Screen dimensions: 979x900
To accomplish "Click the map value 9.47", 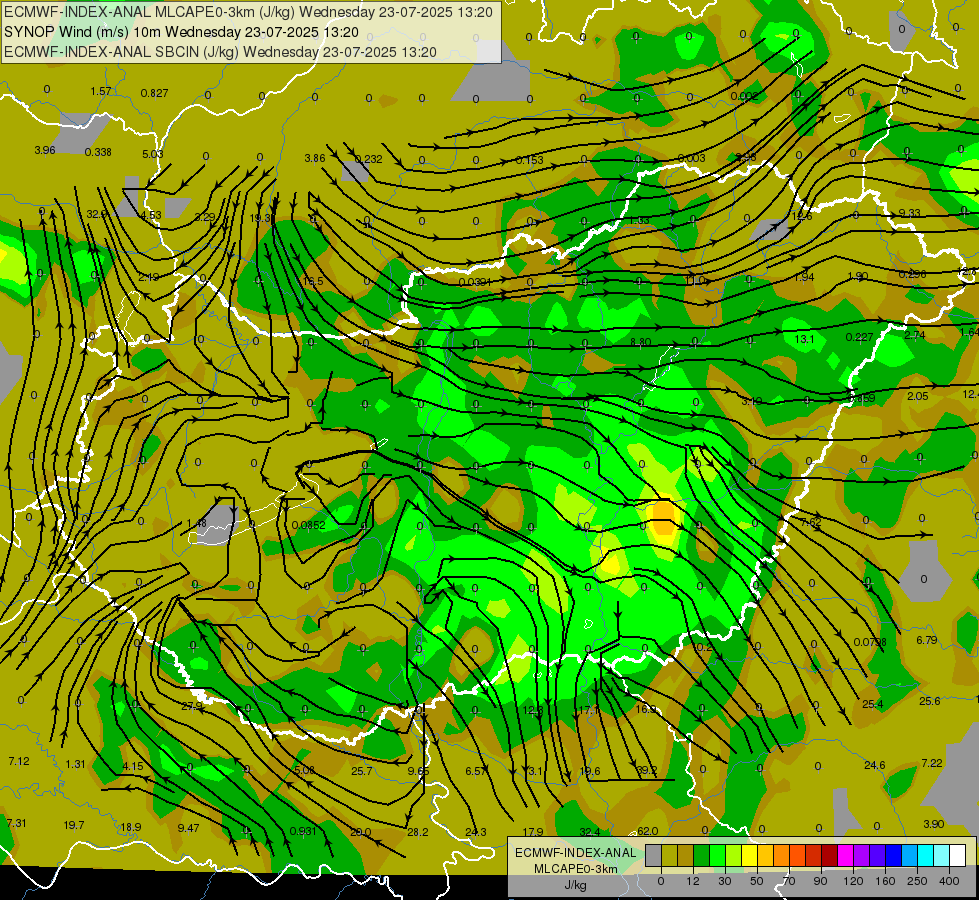I will click(x=188, y=828).
